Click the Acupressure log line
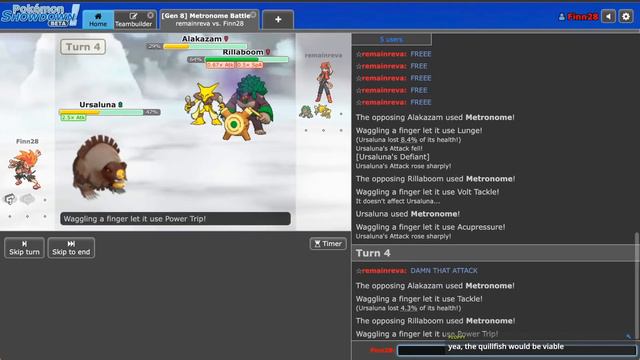This screenshot has width=640, height=360. tap(430, 227)
